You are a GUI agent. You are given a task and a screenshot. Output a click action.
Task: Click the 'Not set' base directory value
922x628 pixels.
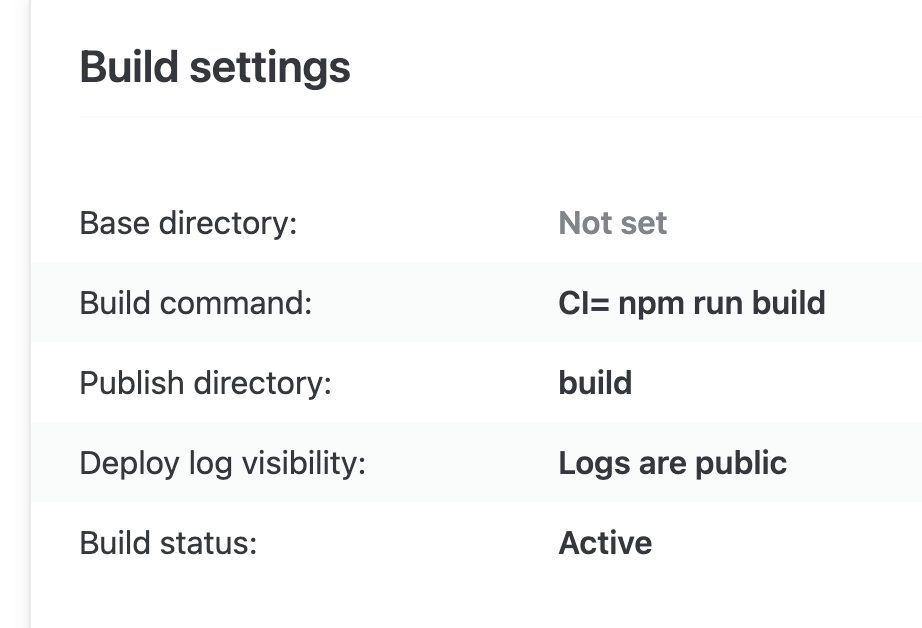tap(612, 223)
